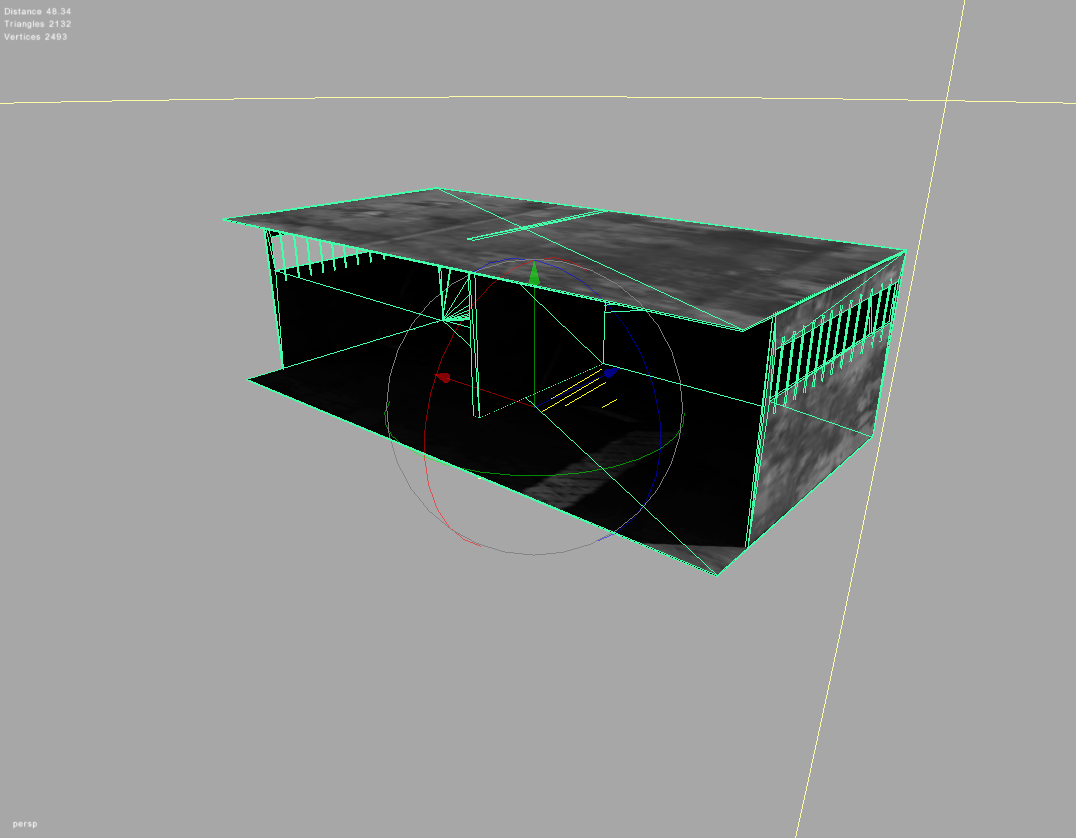Click the blue Z-axis gizmo handle
Image resolution: width=1076 pixels, height=838 pixels.
point(610,372)
